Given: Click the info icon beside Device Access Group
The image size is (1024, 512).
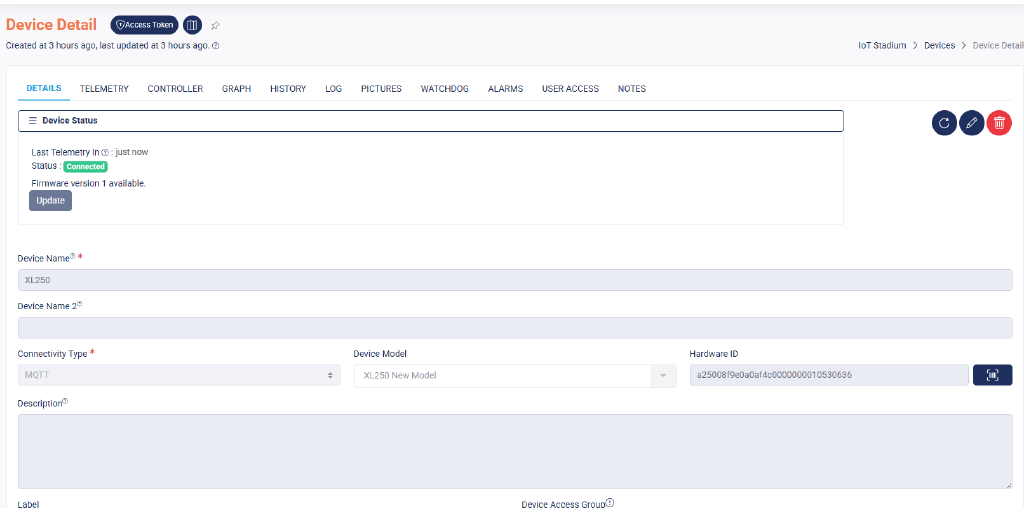Looking at the screenshot, I should point(610,503).
